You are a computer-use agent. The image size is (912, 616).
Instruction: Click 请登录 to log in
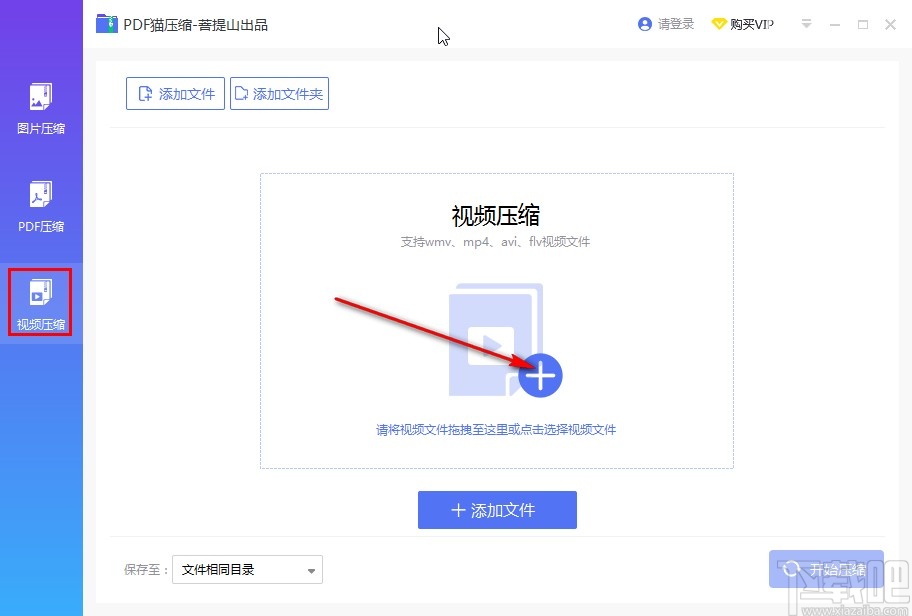666,24
